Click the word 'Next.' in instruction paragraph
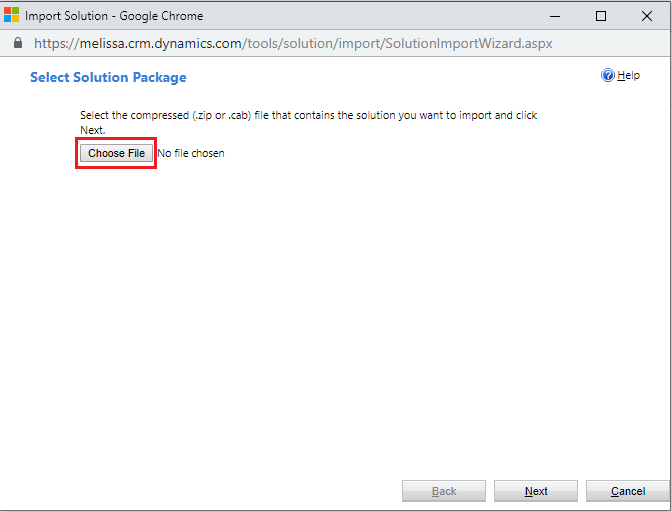Image resolution: width=672 pixels, height=512 pixels. click(92, 130)
